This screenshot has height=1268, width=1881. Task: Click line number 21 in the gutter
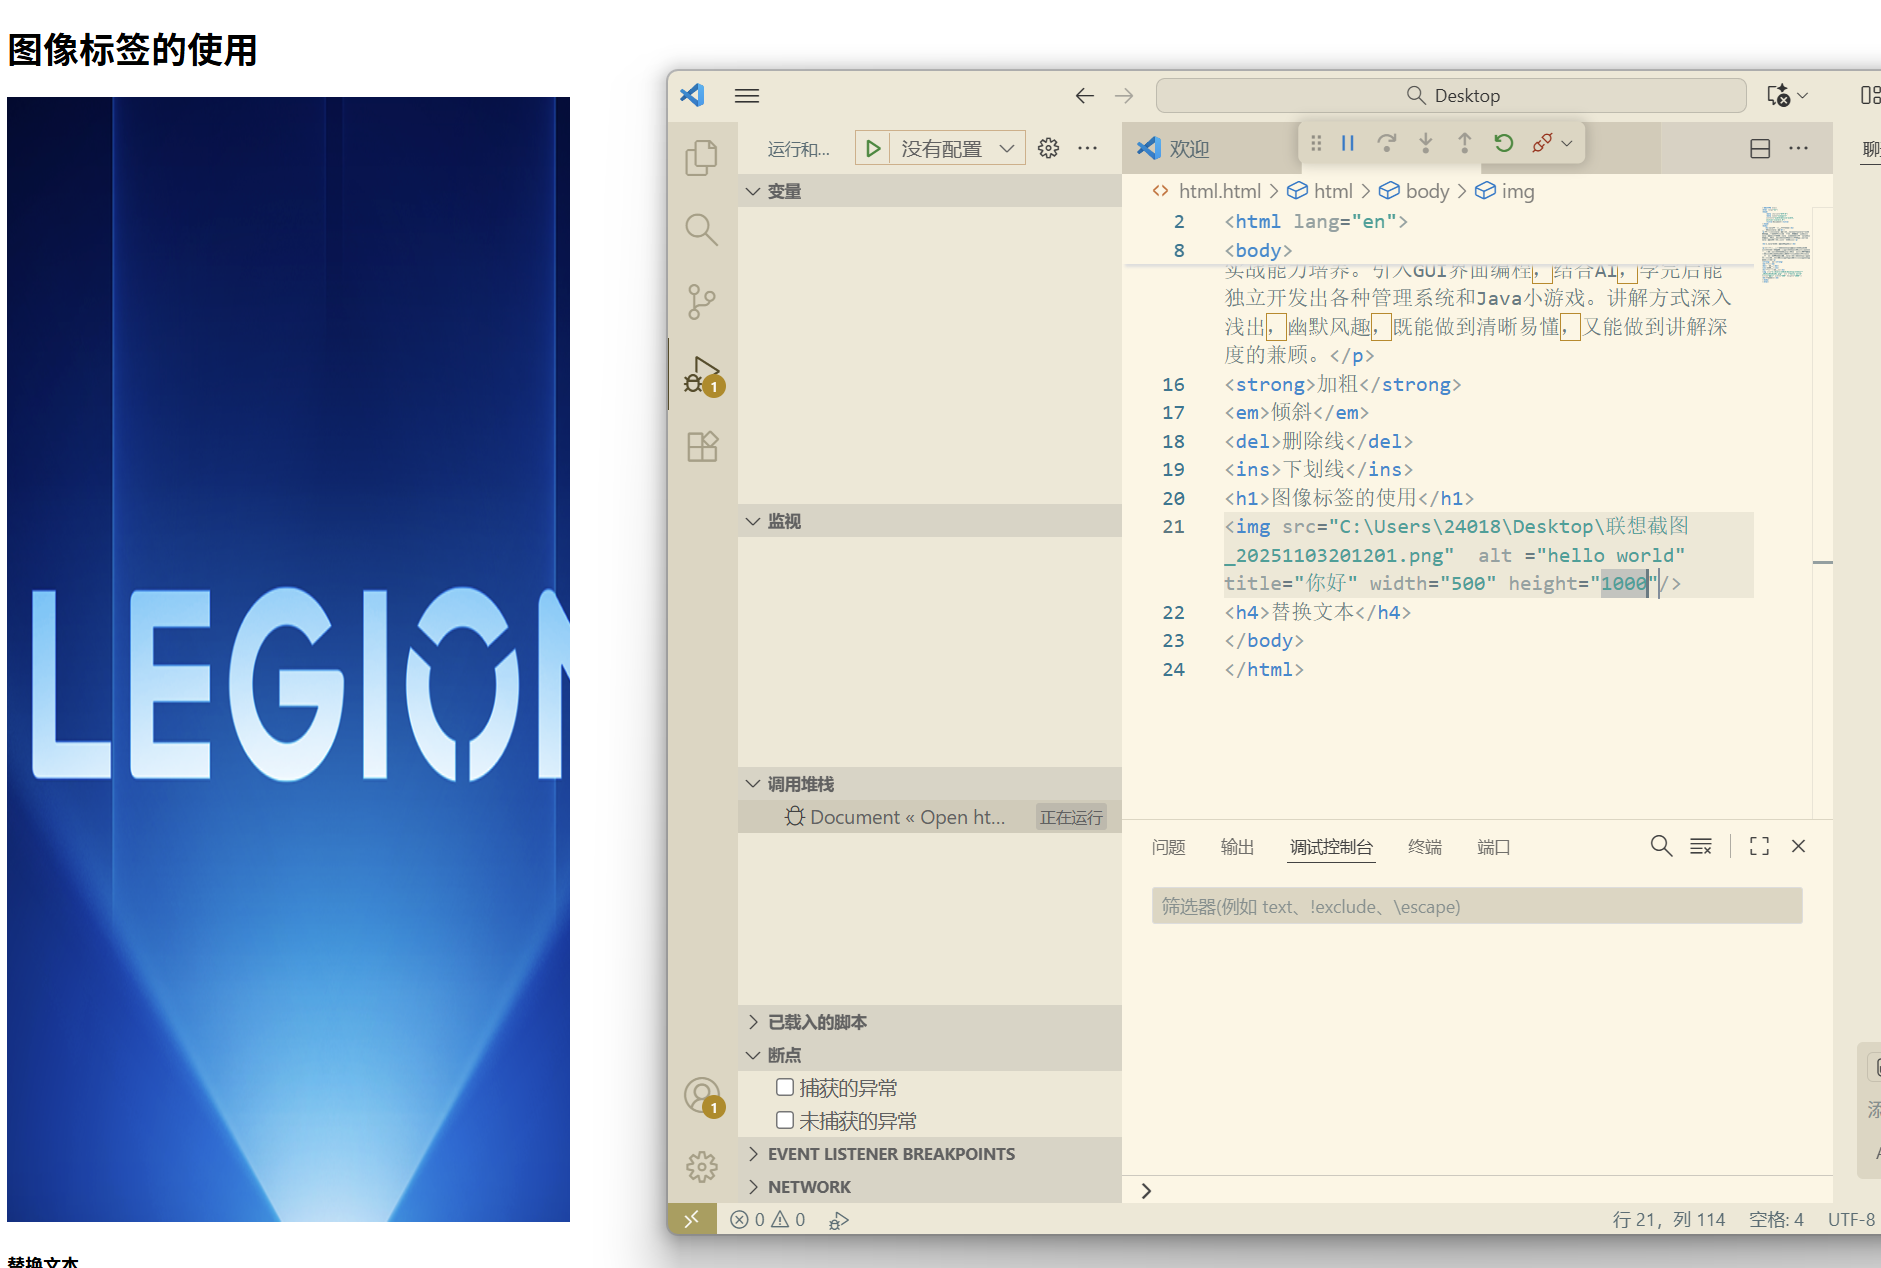(1173, 526)
